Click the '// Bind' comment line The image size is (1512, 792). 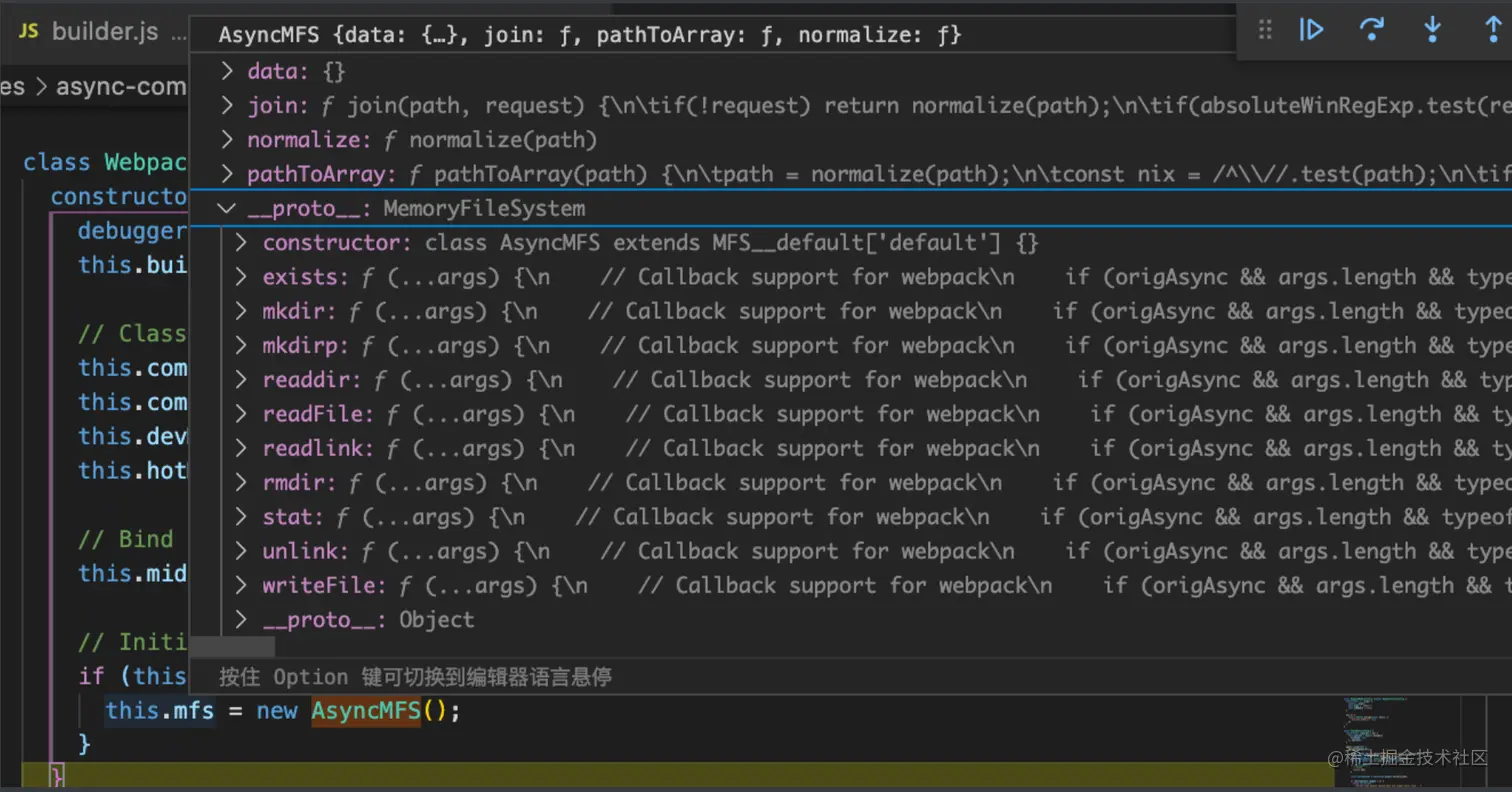(126, 539)
